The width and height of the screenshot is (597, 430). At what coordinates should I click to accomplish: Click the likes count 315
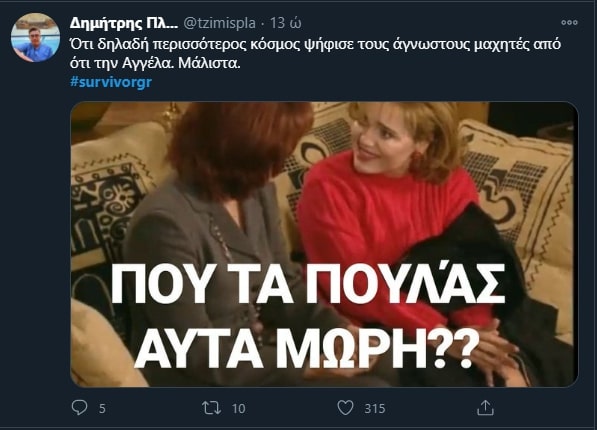(375, 409)
